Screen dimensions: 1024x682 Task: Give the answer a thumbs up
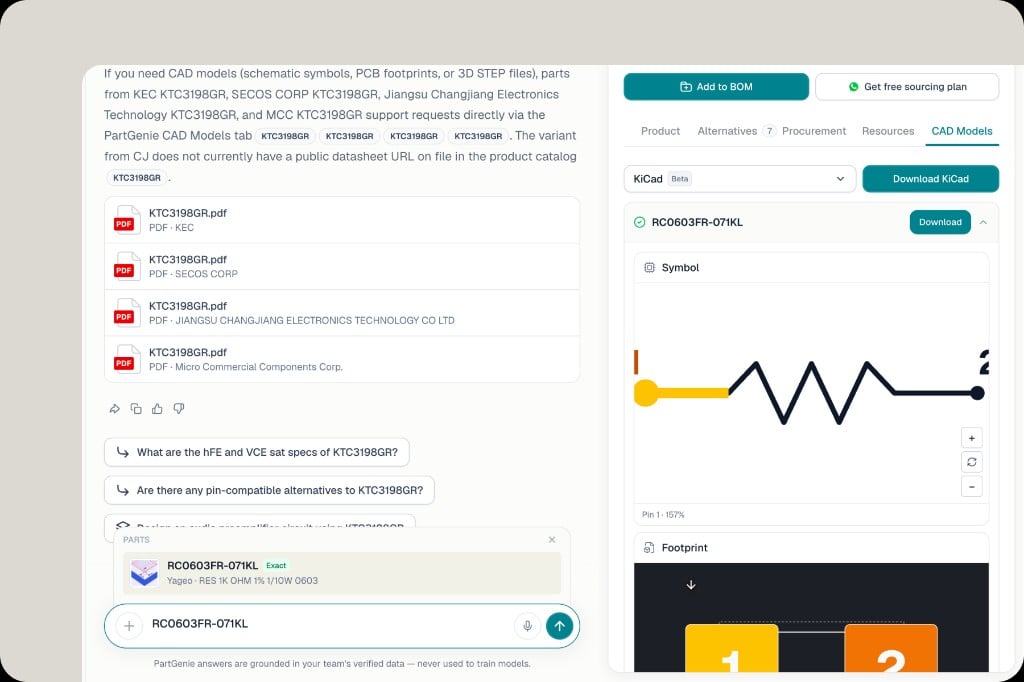(157, 409)
